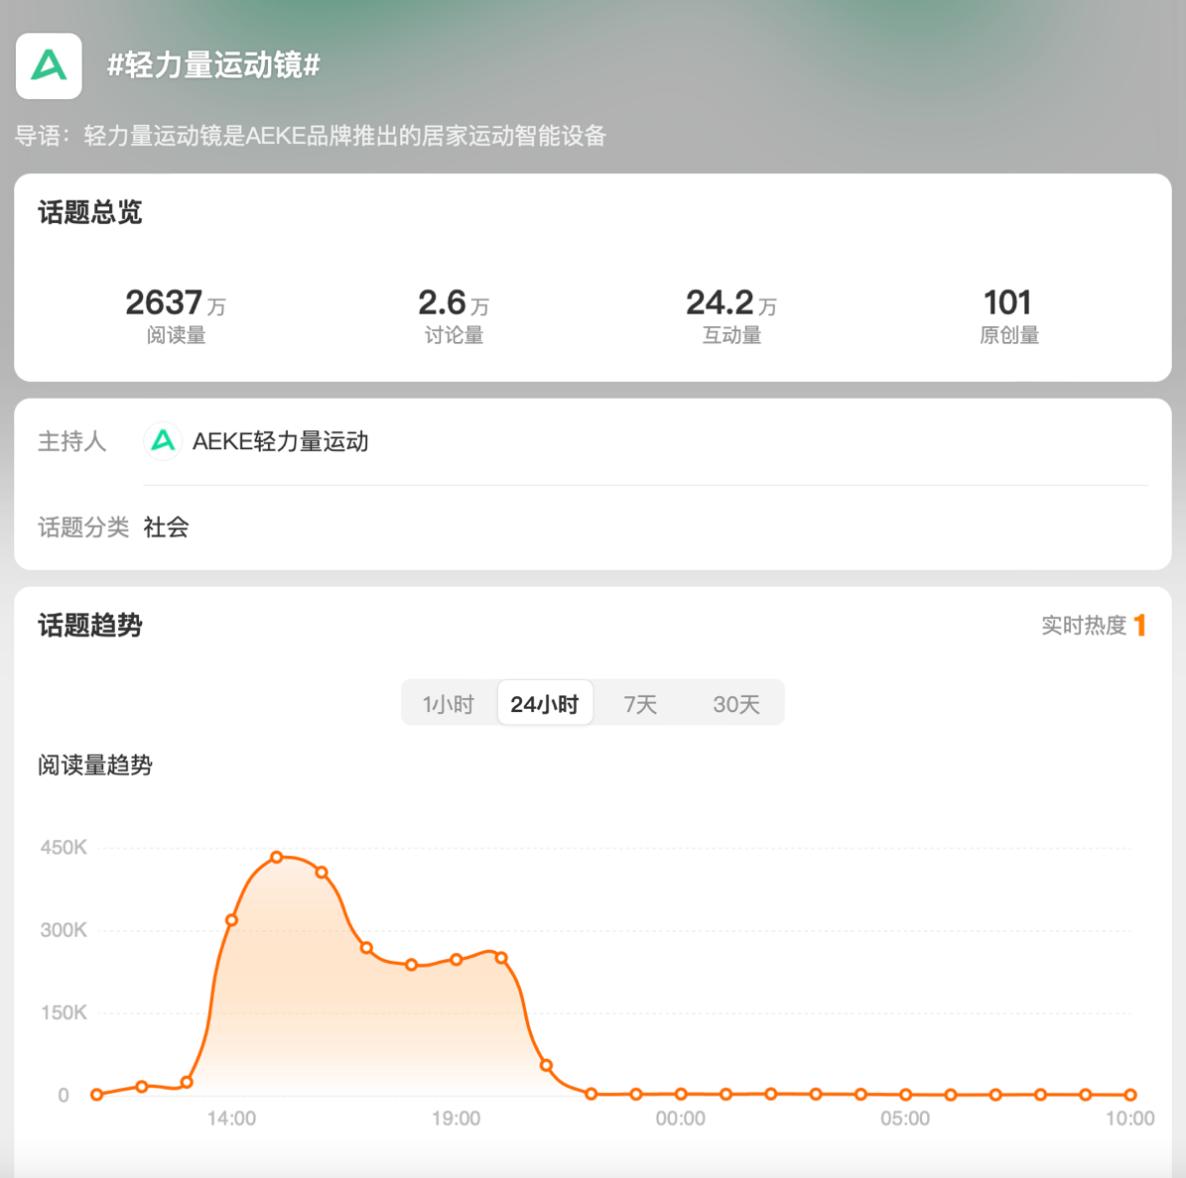Select the 24小时 trend tab

(545, 704)
